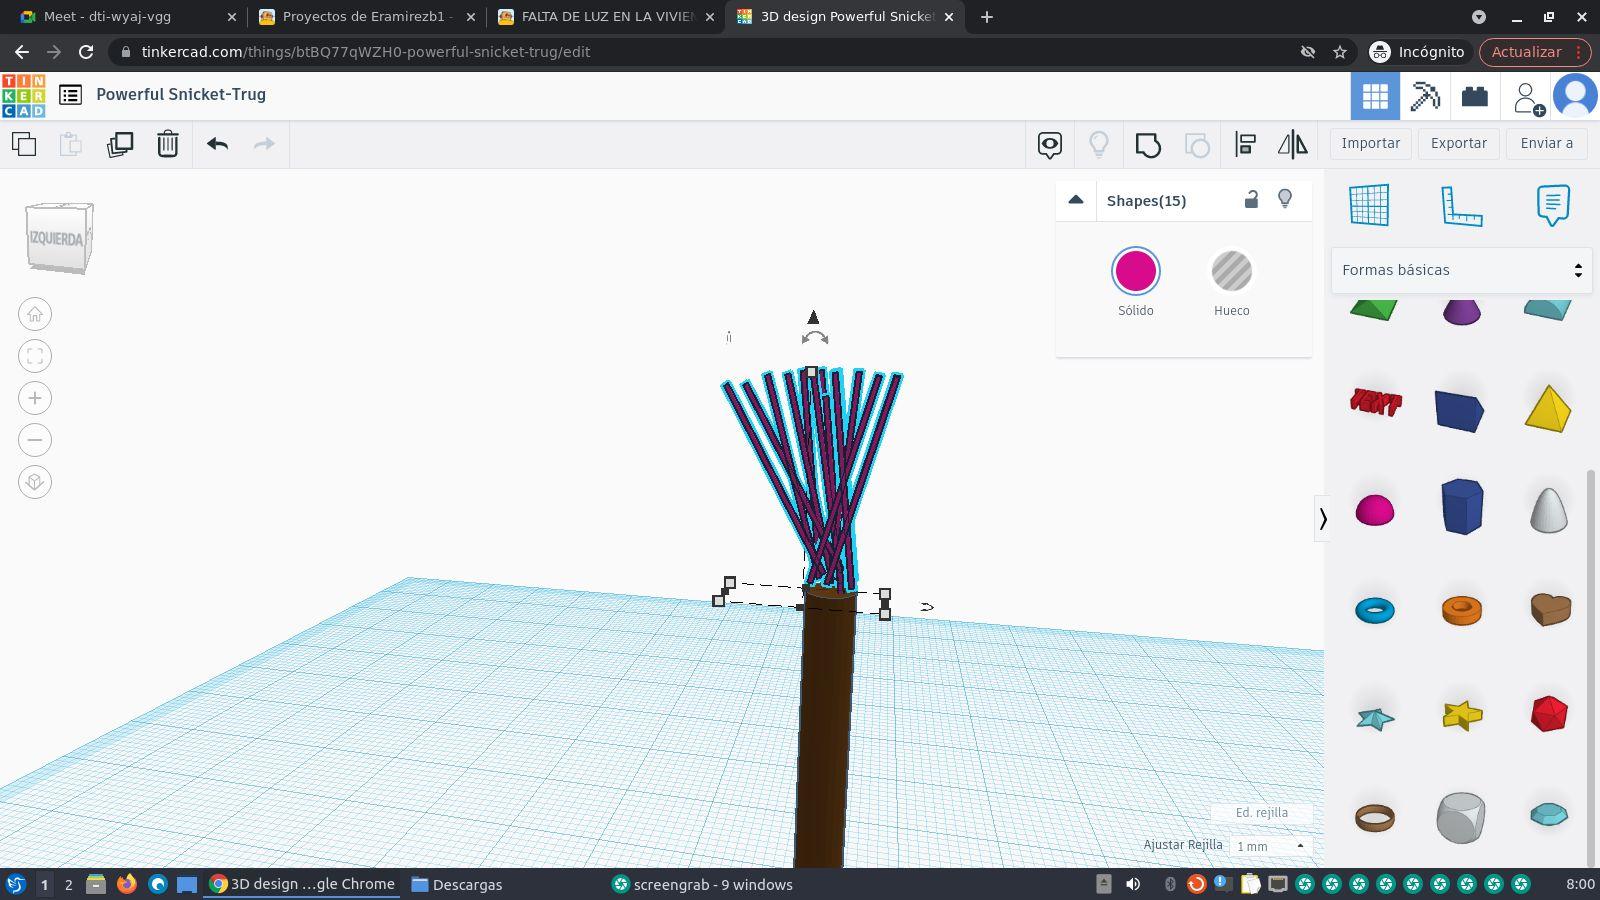The width and height of the screenshot is (1600, 900).
Task: Click the Tinkercad logo
Action: pos(23,95)
